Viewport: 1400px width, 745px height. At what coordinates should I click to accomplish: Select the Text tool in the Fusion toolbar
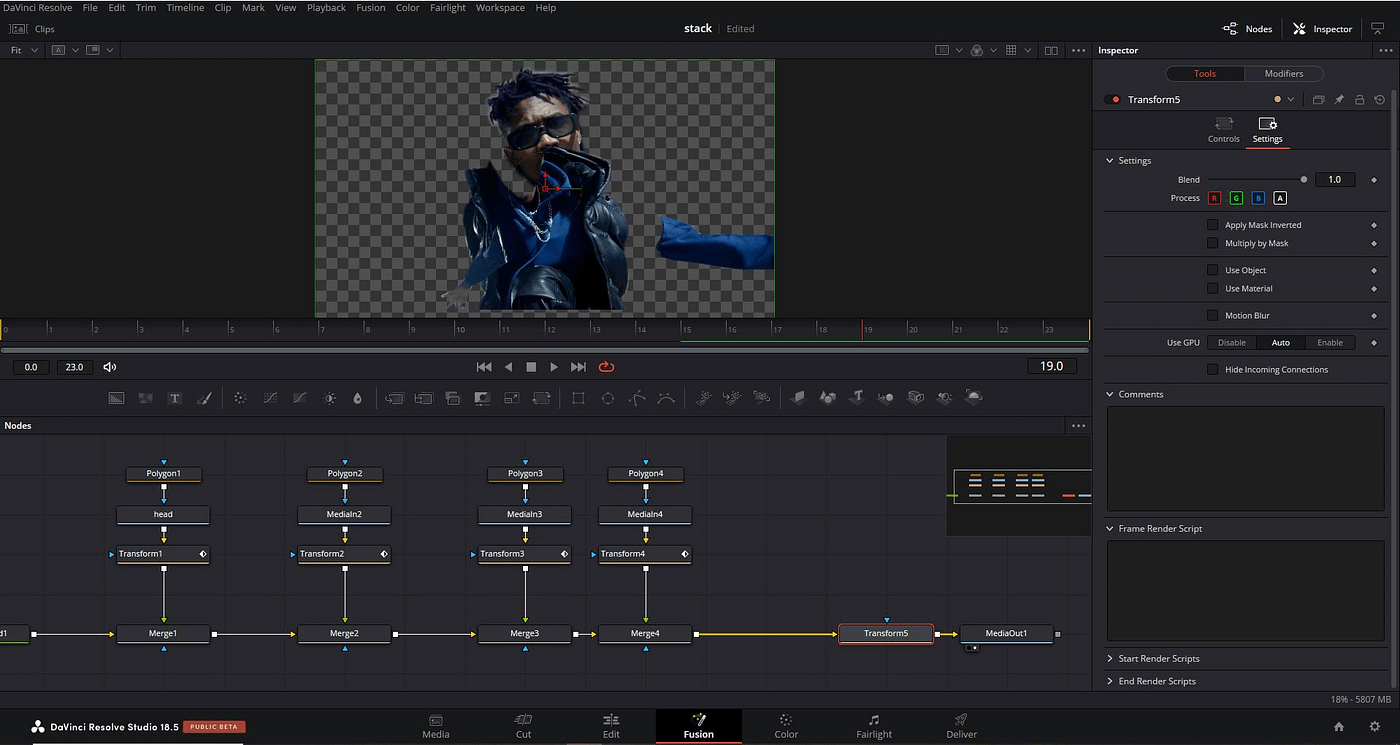(174, 398)
